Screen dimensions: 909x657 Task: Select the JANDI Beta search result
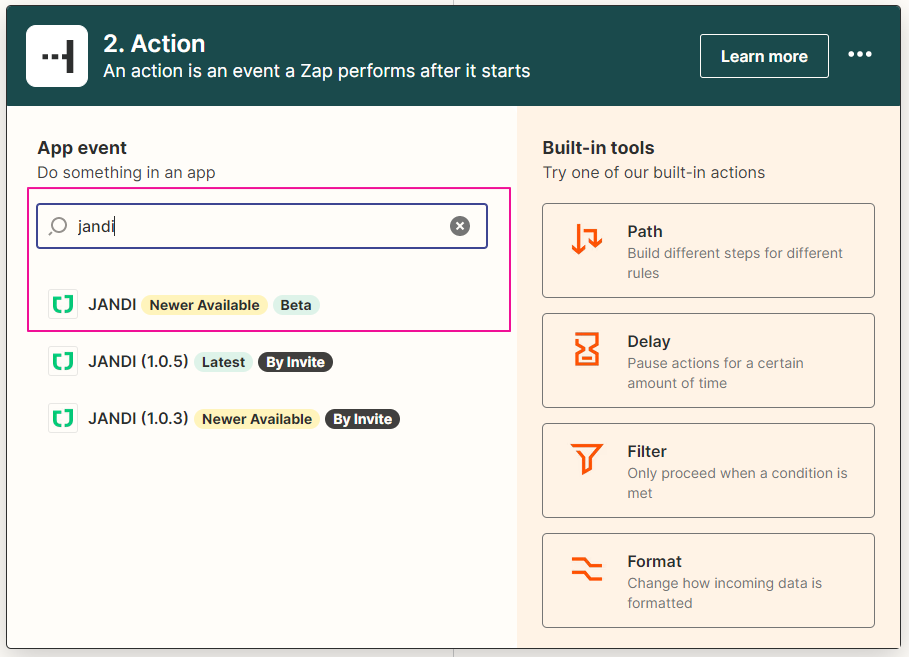pyautogui.click(x=112, y=305)
